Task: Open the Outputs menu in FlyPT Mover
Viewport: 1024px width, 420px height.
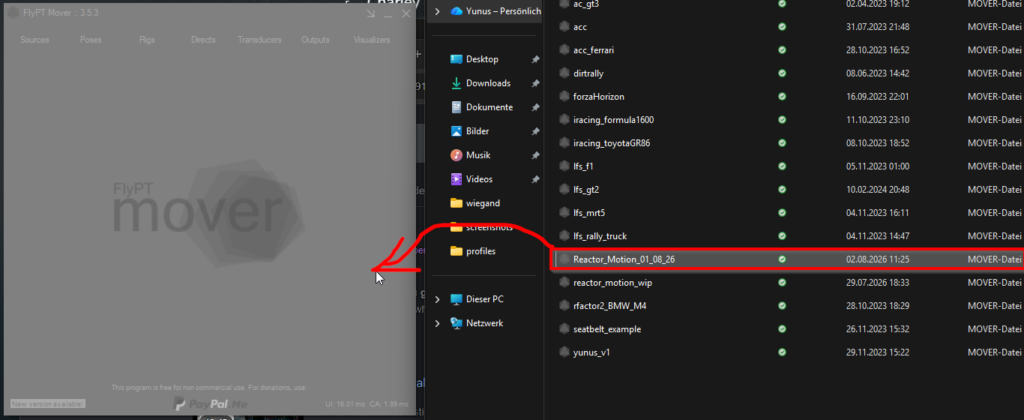Action: [x=315, y=40]
